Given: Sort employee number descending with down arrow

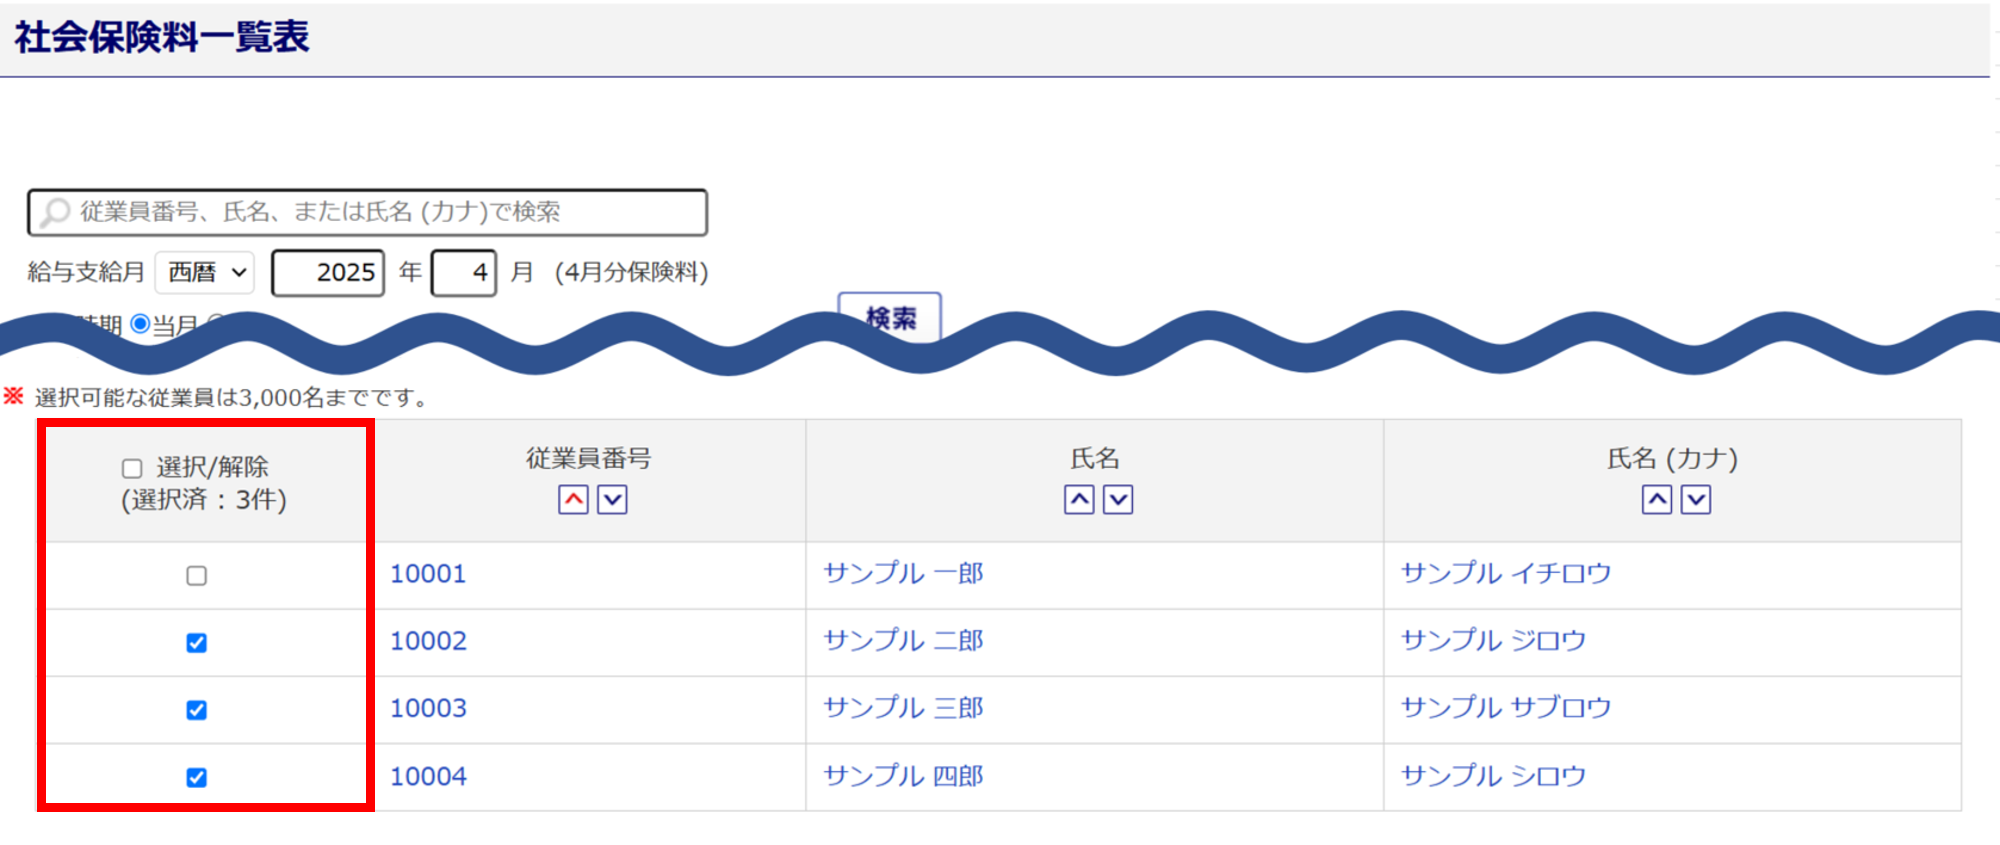Looking at the screenshot, I should click(x=612, y=500).
